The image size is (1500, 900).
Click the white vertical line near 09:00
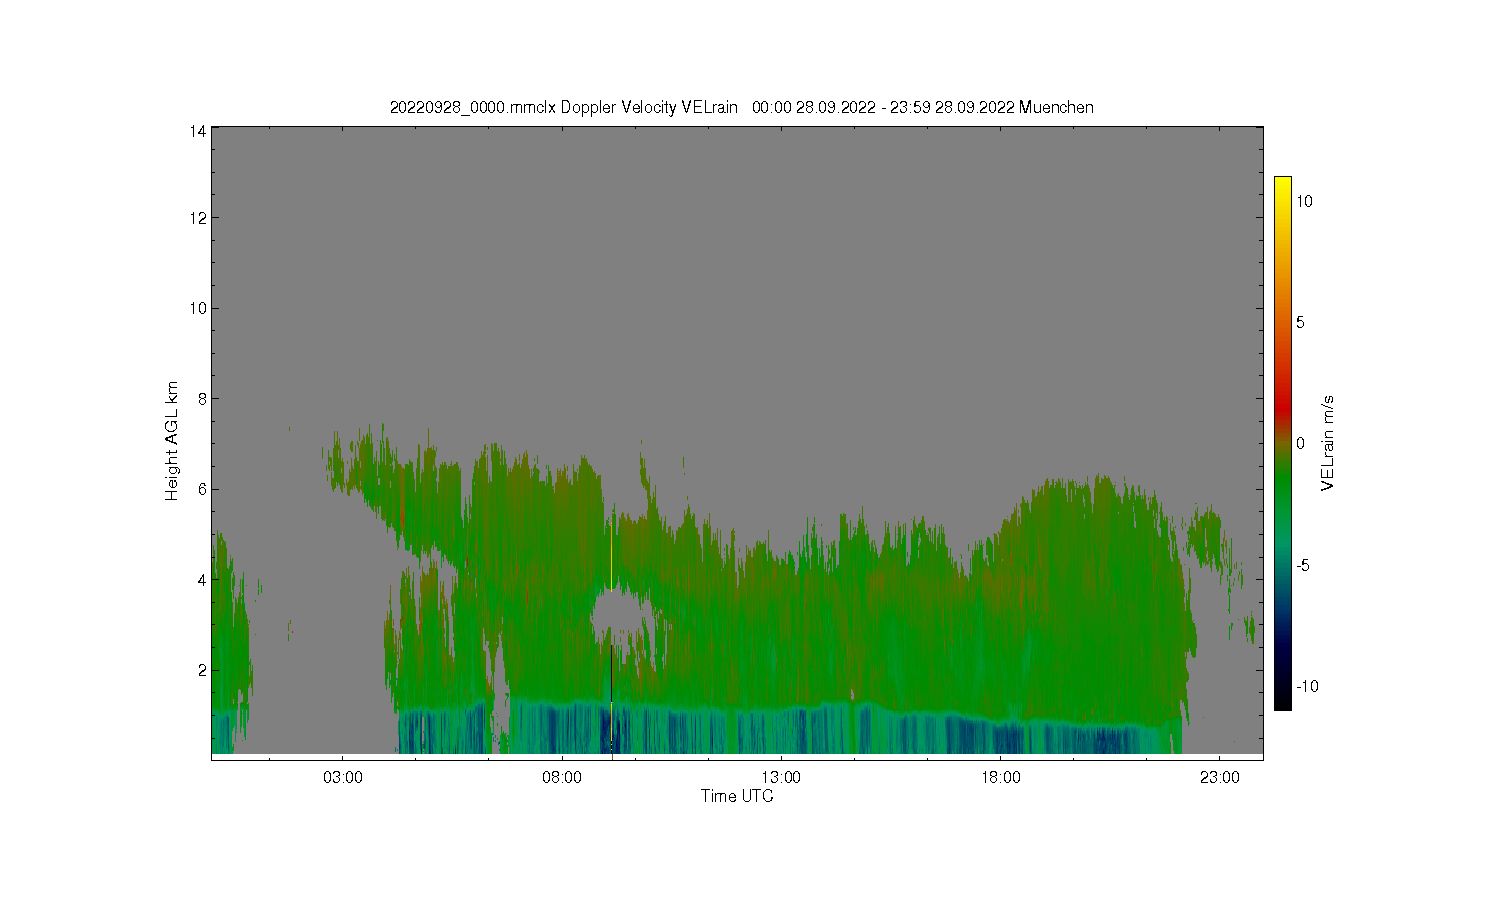click(610, 550)
